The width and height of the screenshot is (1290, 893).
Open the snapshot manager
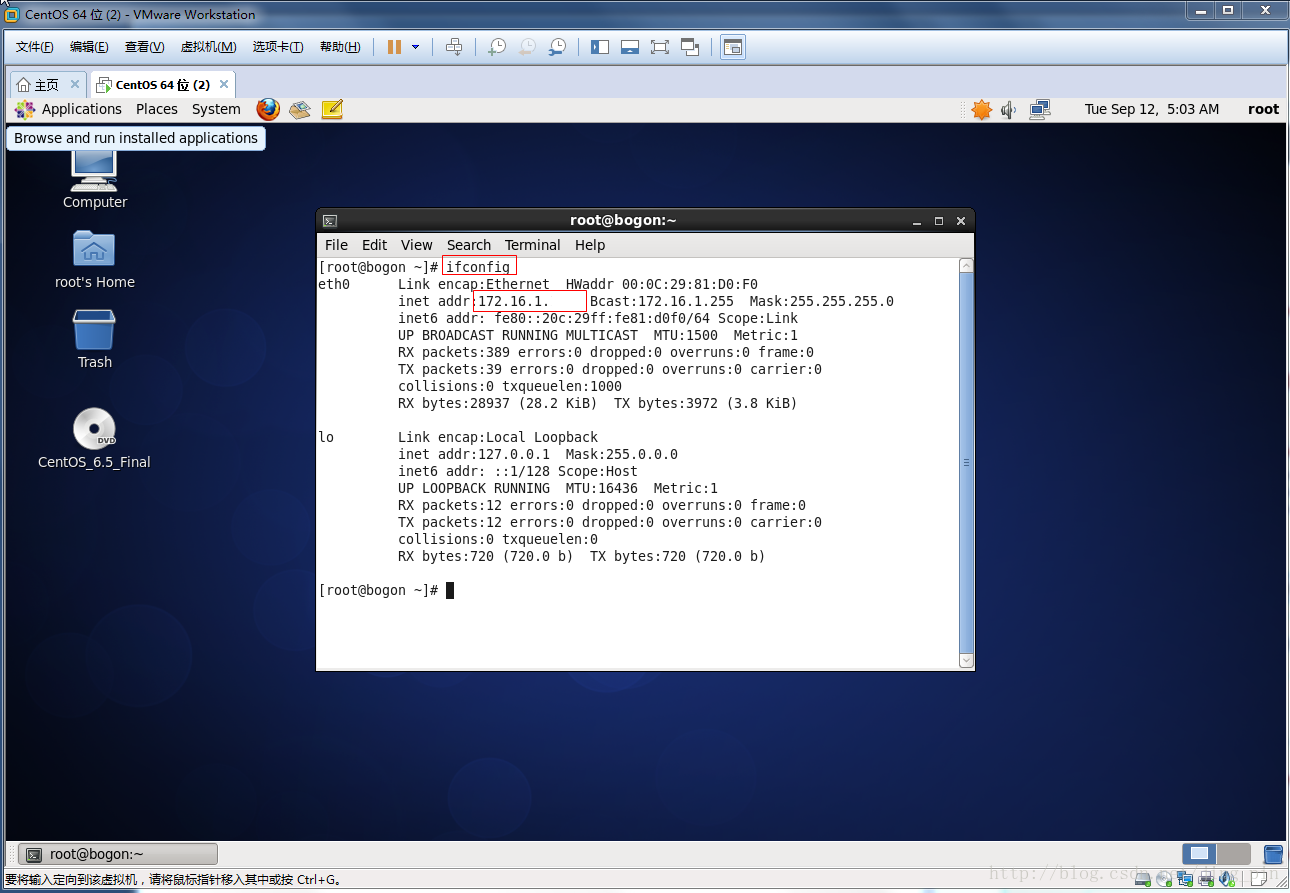tap(557, 47)
